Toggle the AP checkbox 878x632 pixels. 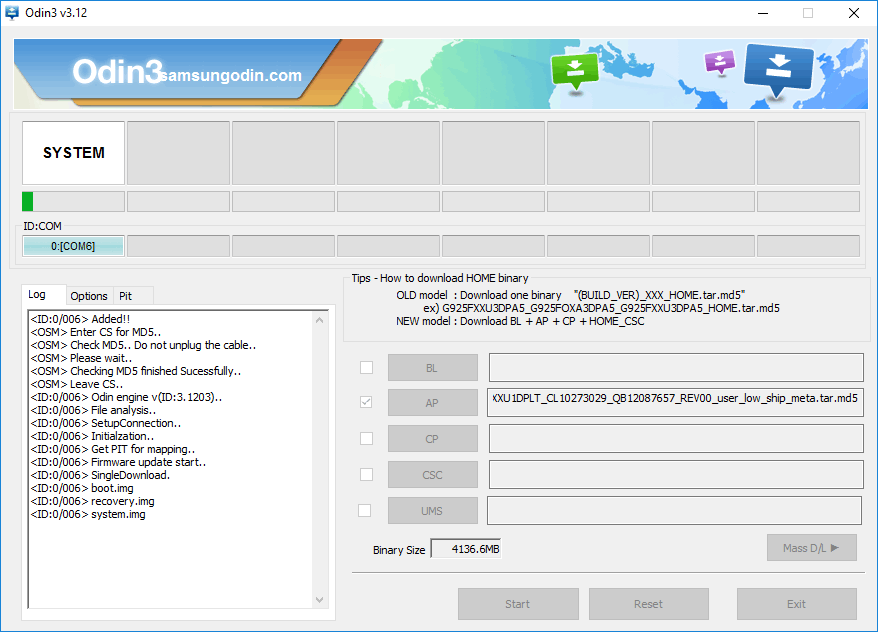click(x=366, y=402)
